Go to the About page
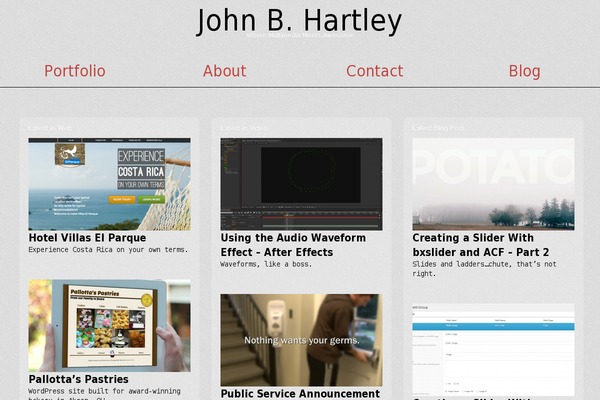This screenshot has height=400, width=600. click(225, 71)
